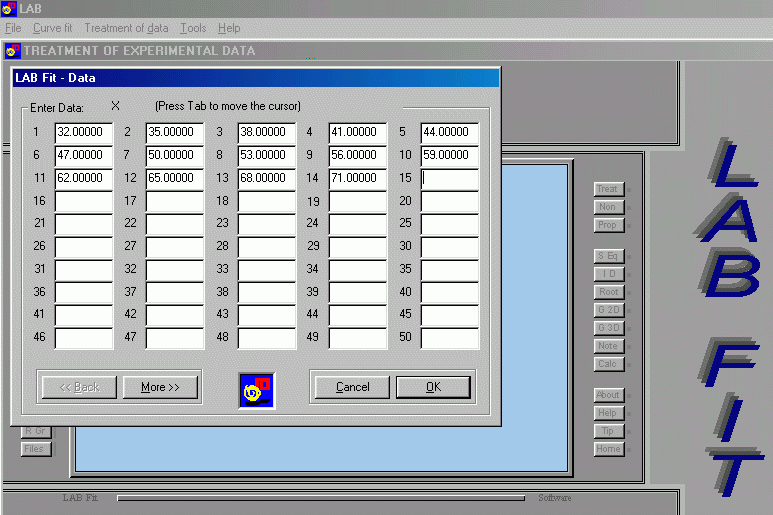The height and width of the screenshot is (515, 773).
Task: Click the side Help toolbar button
Action: point(609,413)
